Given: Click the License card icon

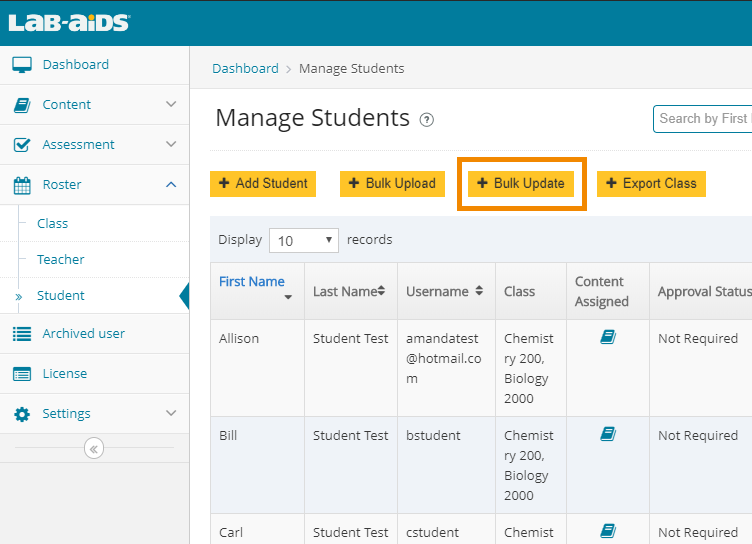Looking at the screenshot, I should click(22, 374).
